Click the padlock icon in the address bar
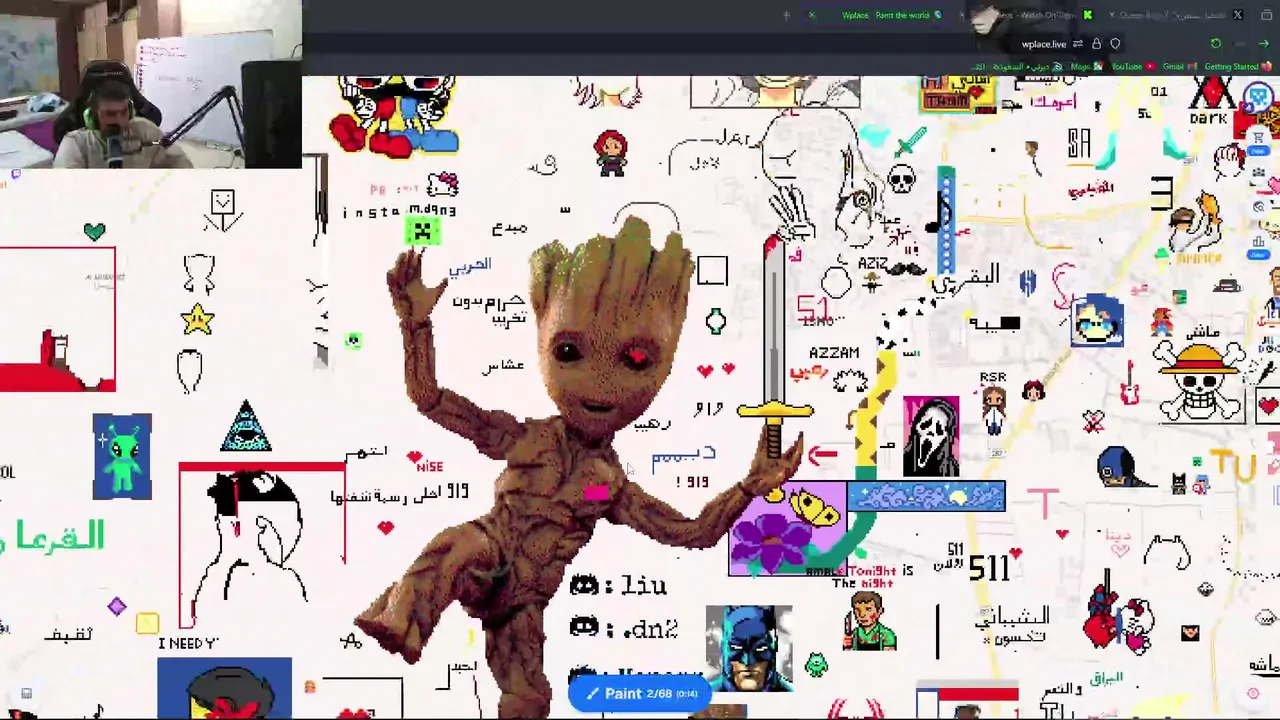The width and height of the screenshot is (1280, 720). coord(1096,44)
